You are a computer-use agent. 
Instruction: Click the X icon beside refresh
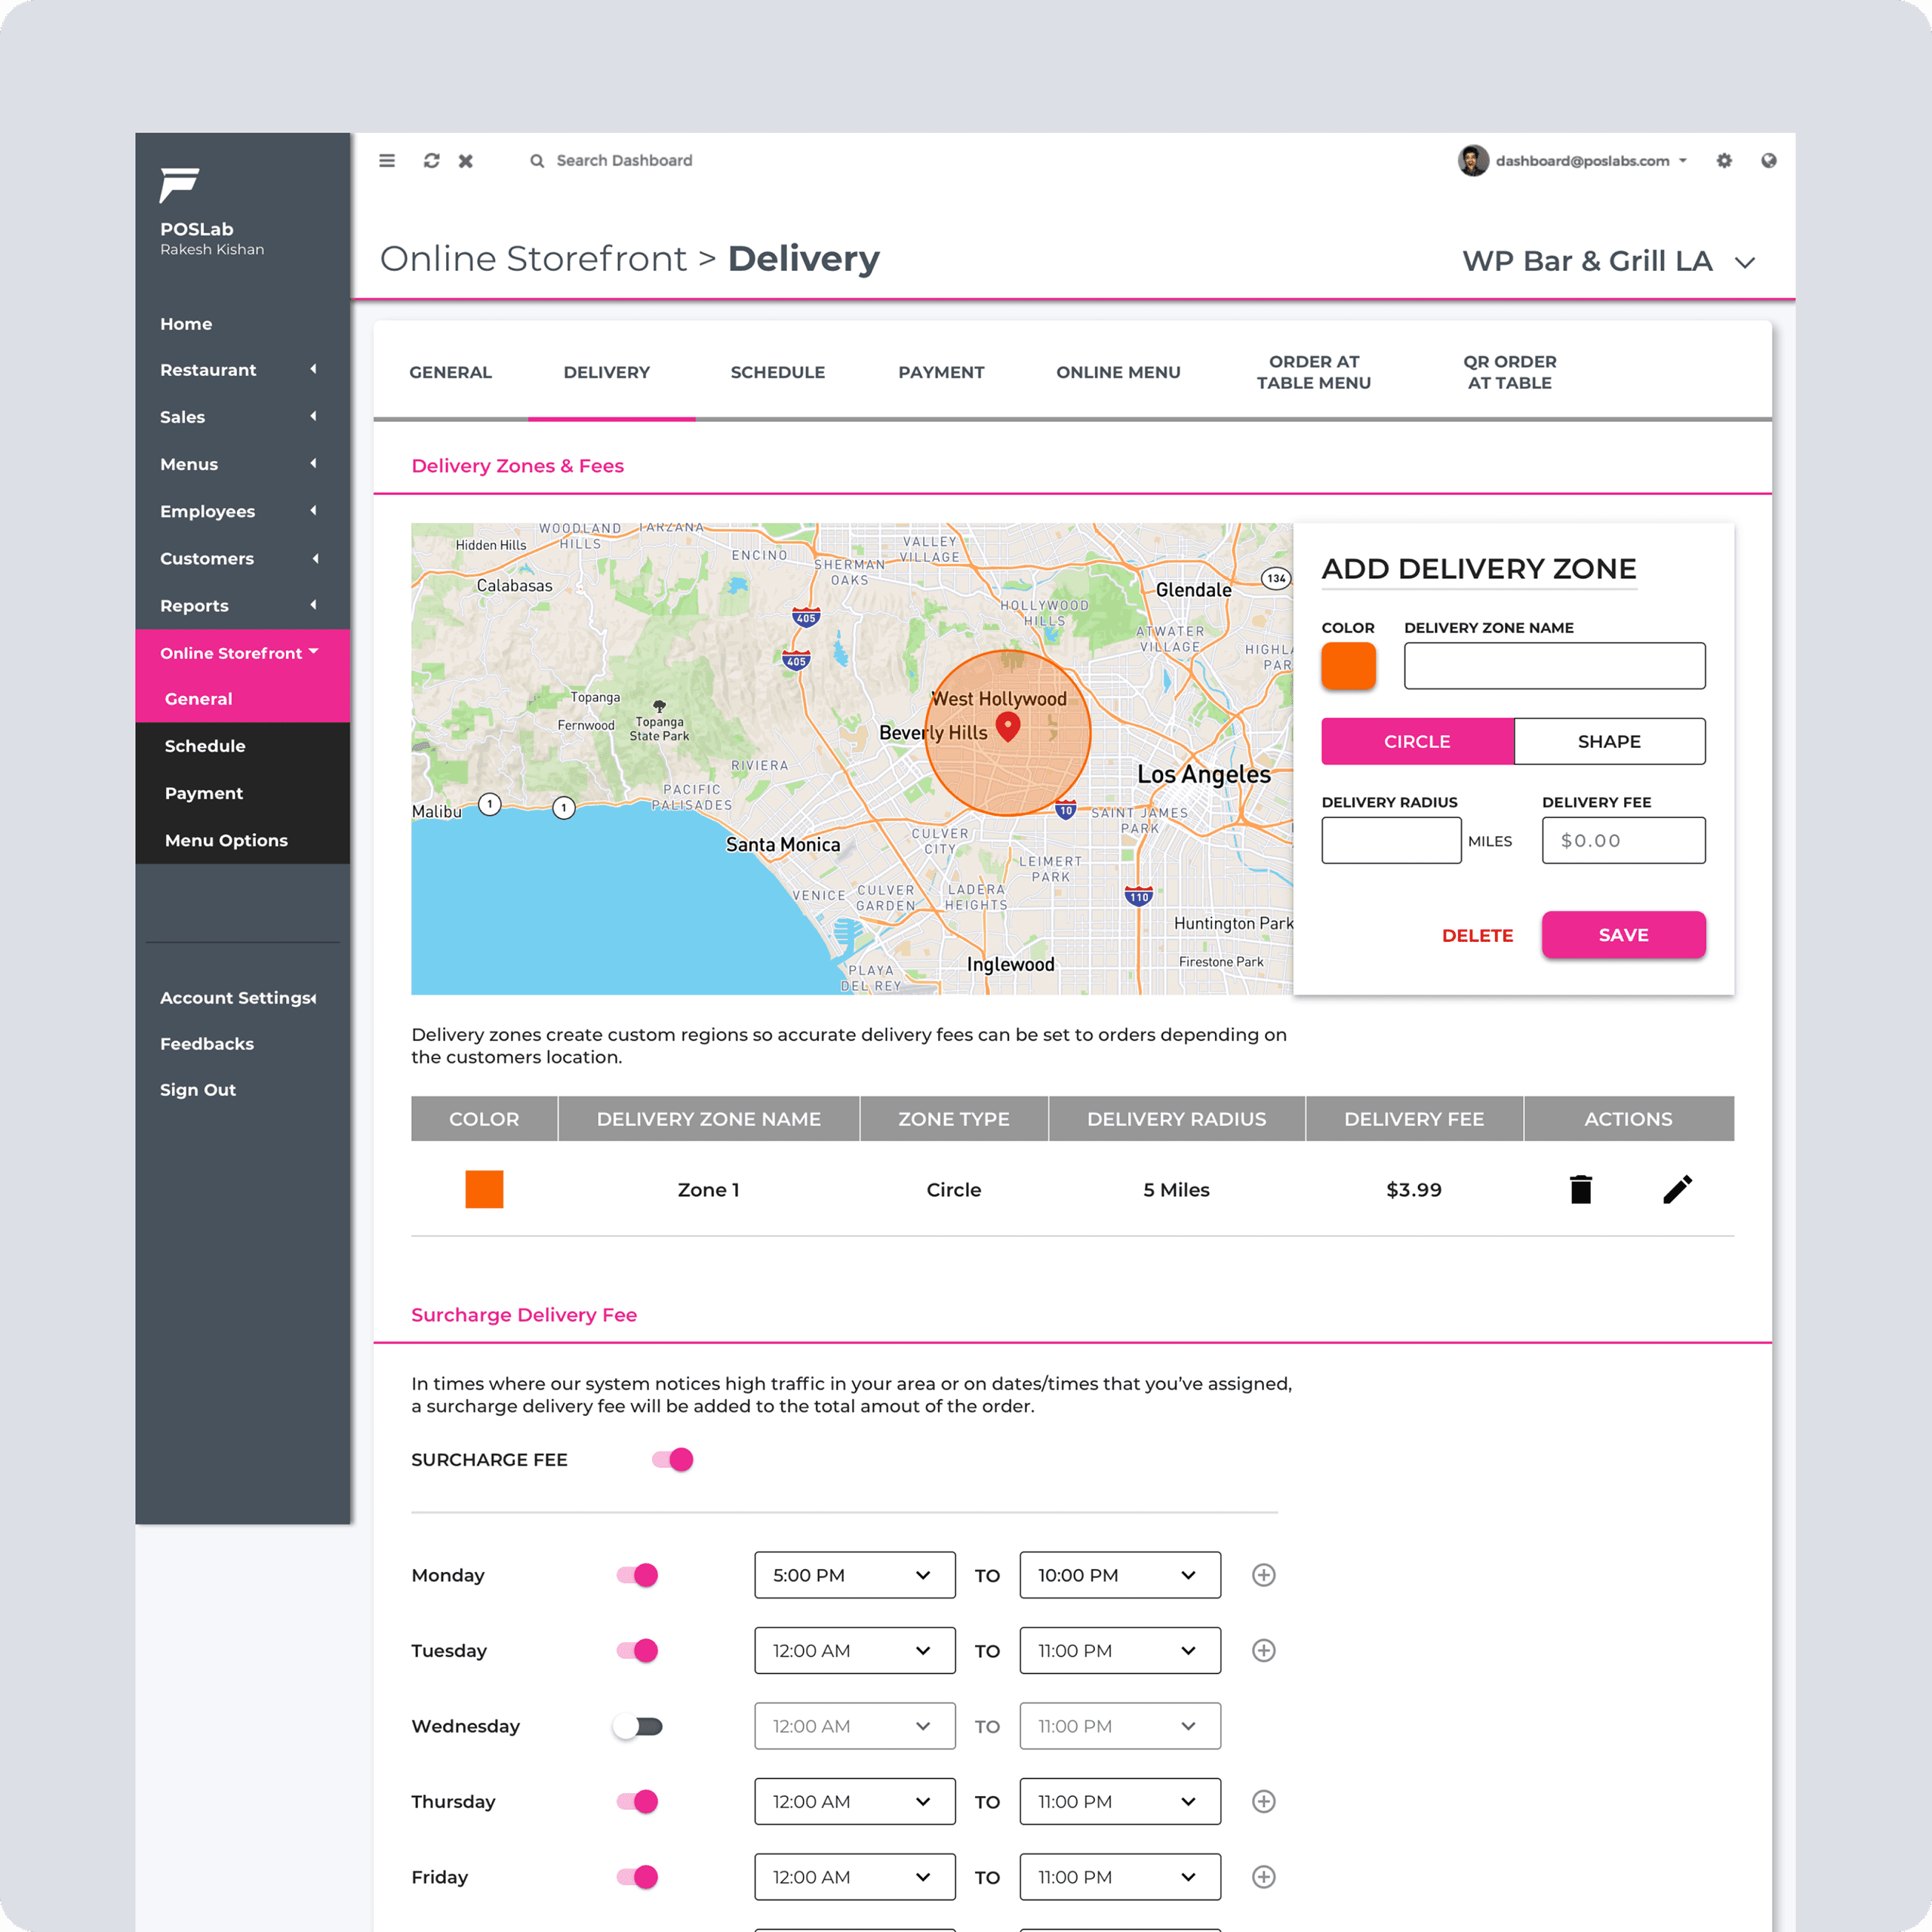pos(466,161)
